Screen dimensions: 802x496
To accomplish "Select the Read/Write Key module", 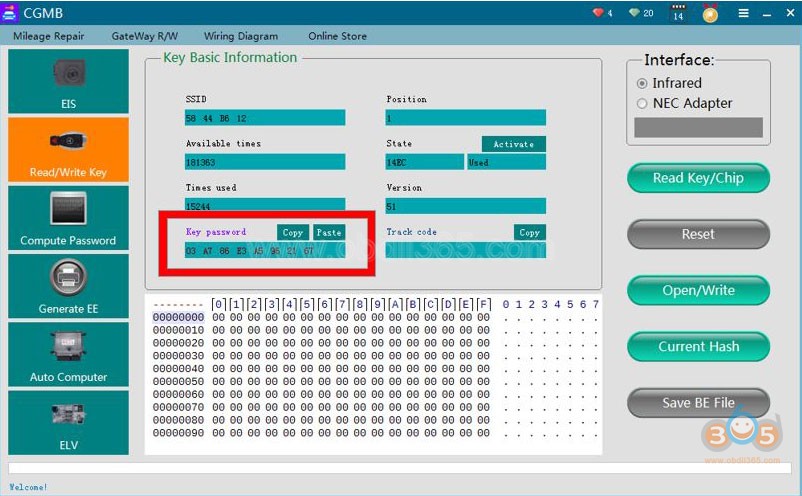I will pos(68,149).
